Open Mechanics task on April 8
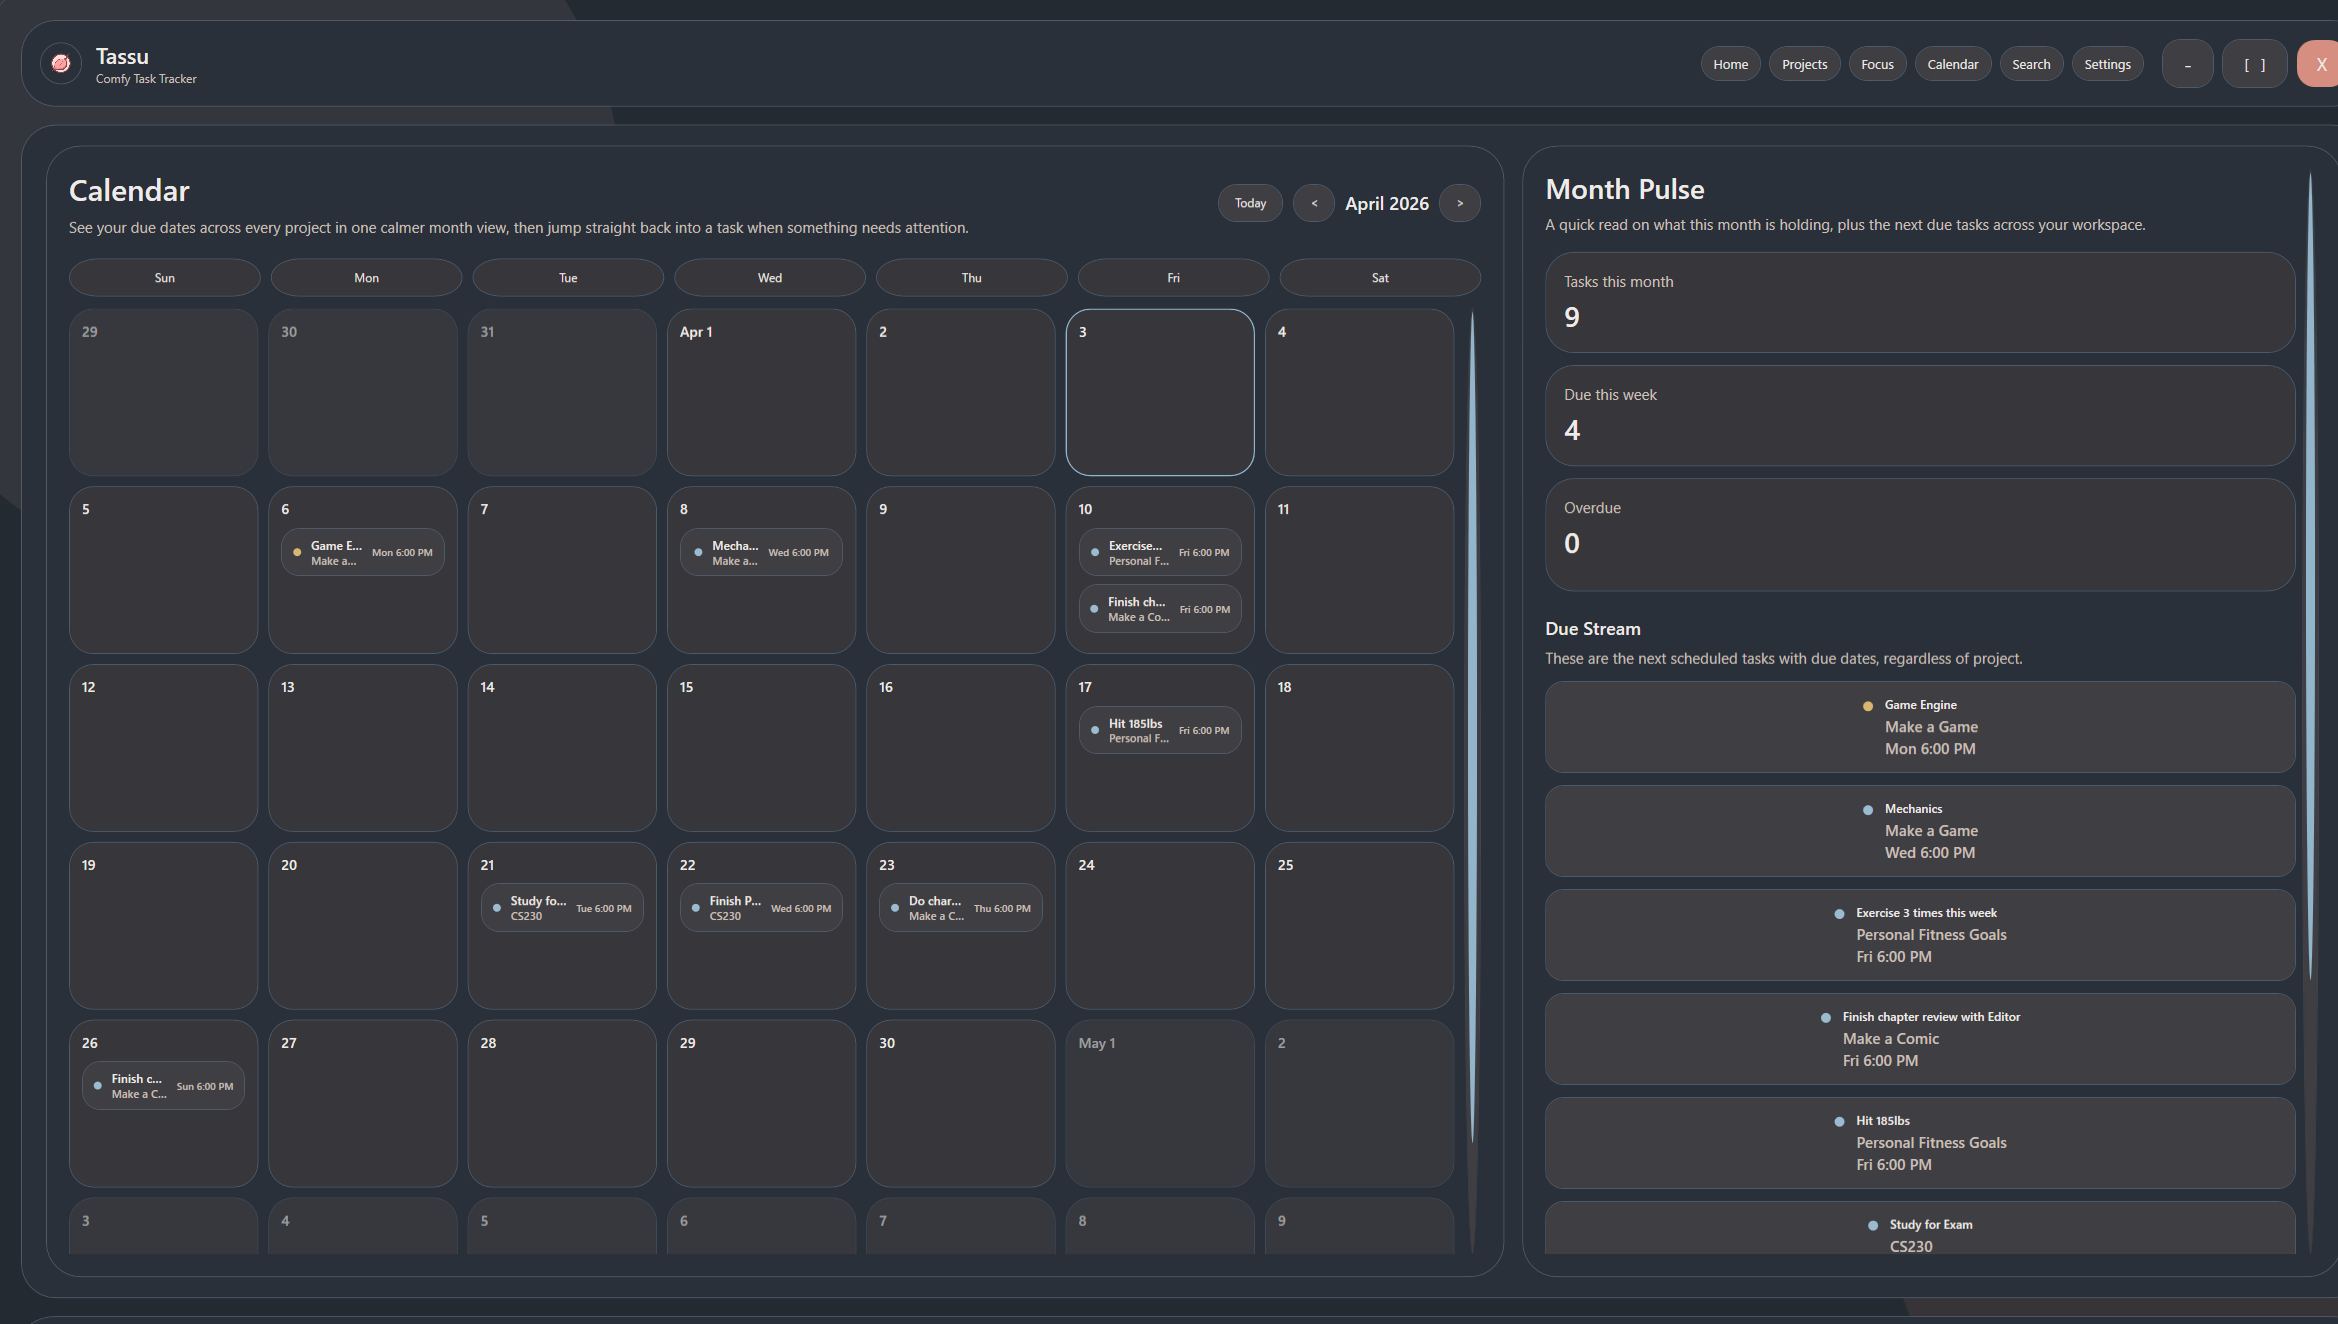The image size is (2338, 1324). [x=761, y=553]
